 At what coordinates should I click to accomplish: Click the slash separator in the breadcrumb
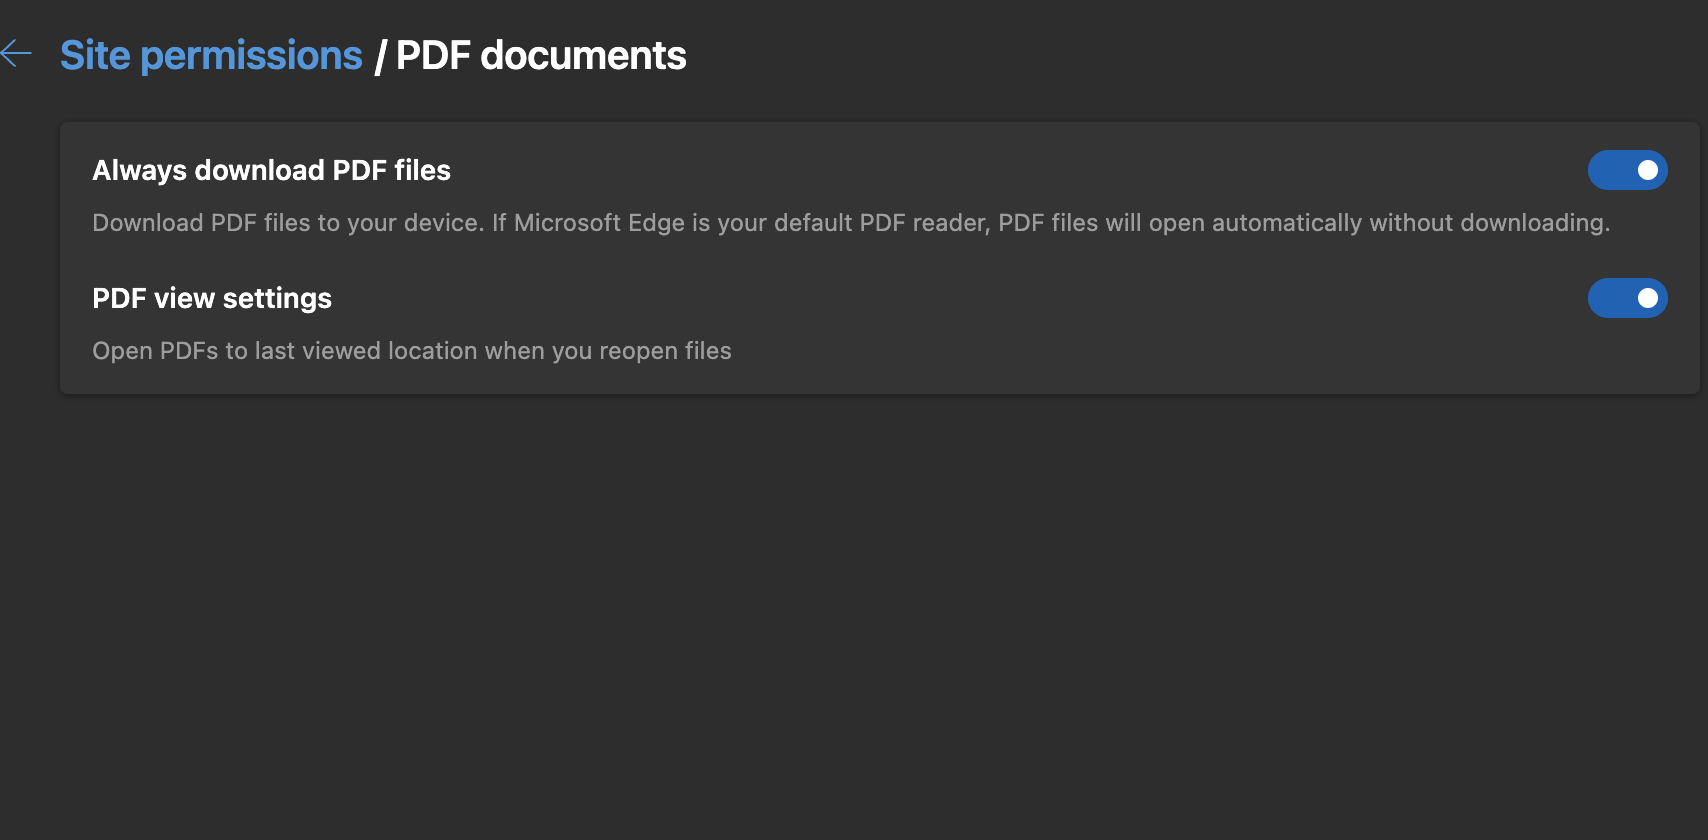pyautogui.click(x=380, y=57)
